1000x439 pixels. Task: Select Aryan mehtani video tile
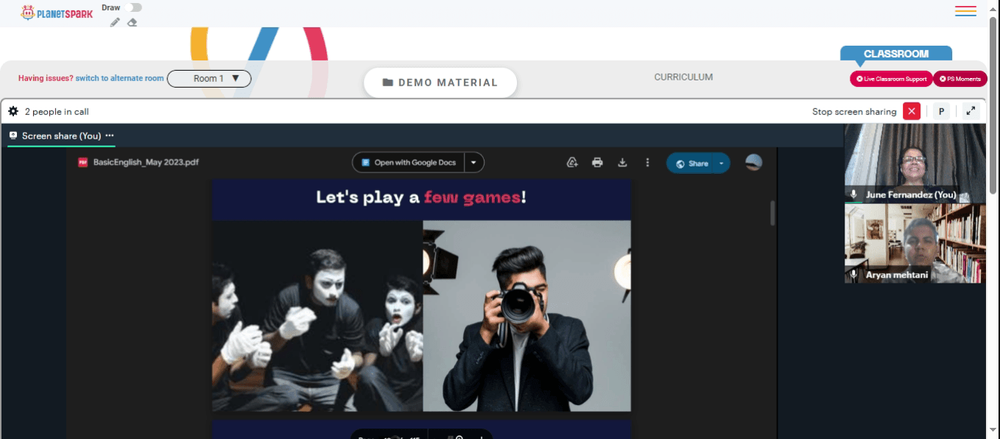pyautogui.click(x=915, y=243)
